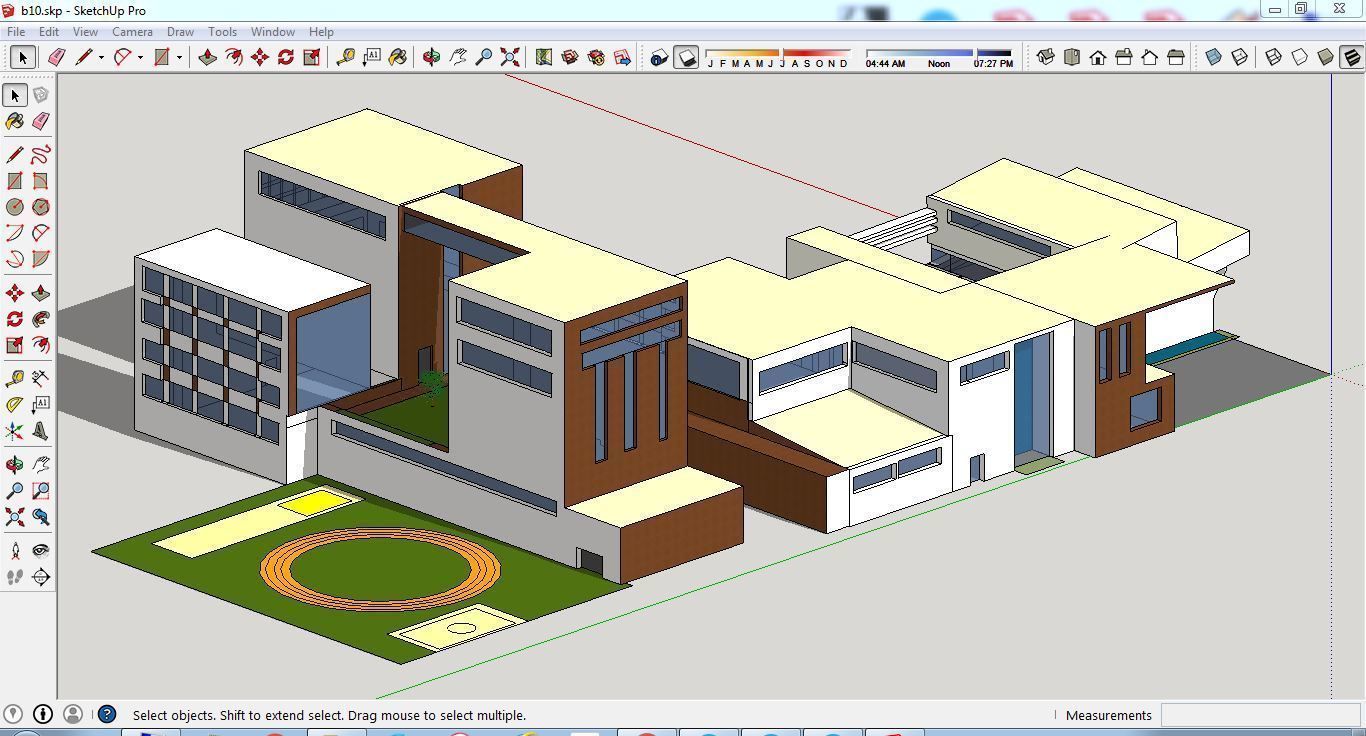
Task: Select the Circle tool
Action: pyautogui.click(x=15, y=207)
